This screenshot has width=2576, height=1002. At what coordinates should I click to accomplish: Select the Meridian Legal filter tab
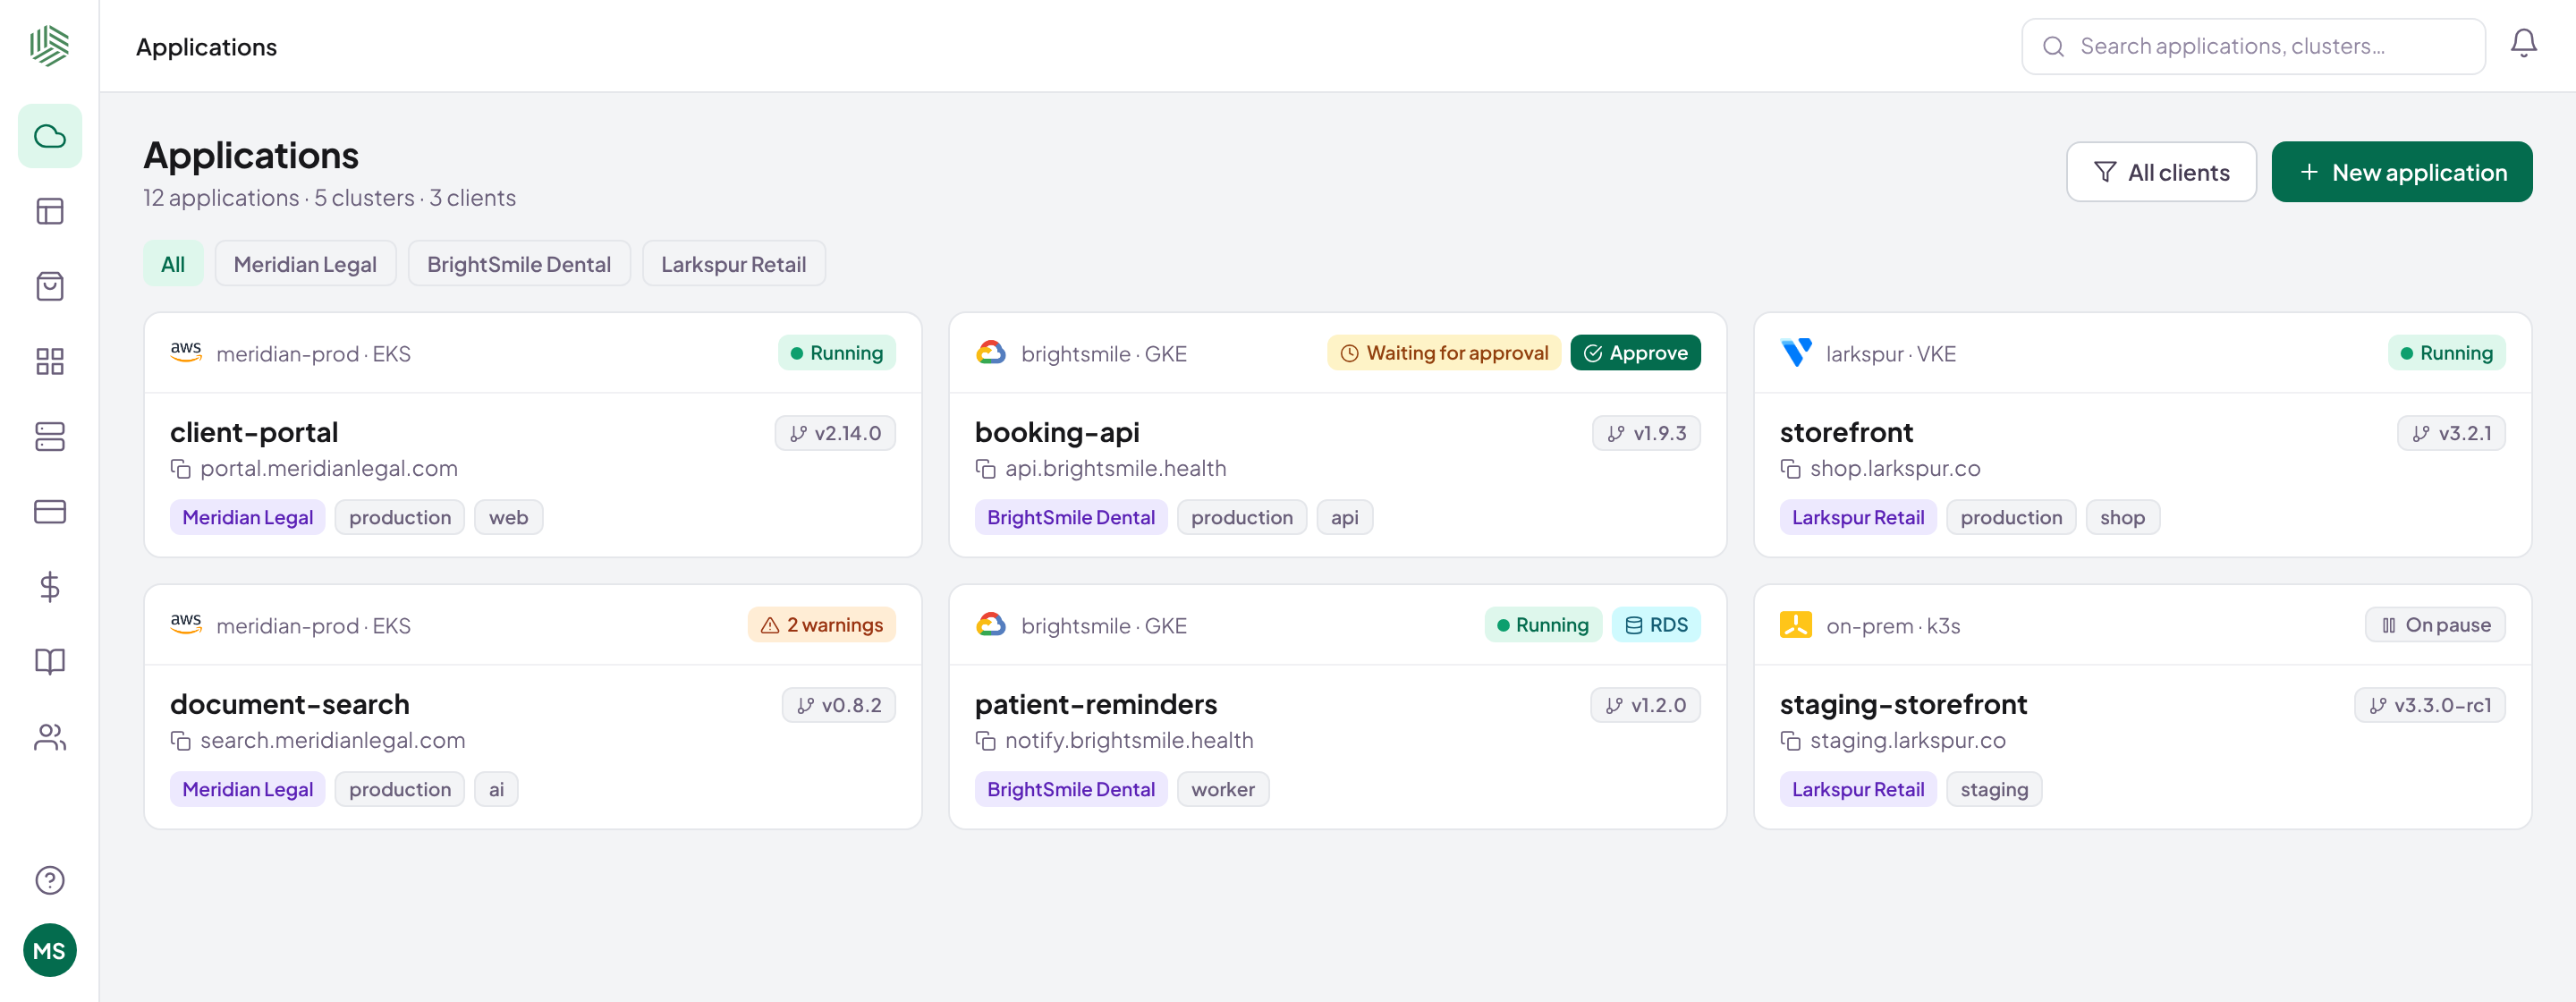tap(305, 264)
